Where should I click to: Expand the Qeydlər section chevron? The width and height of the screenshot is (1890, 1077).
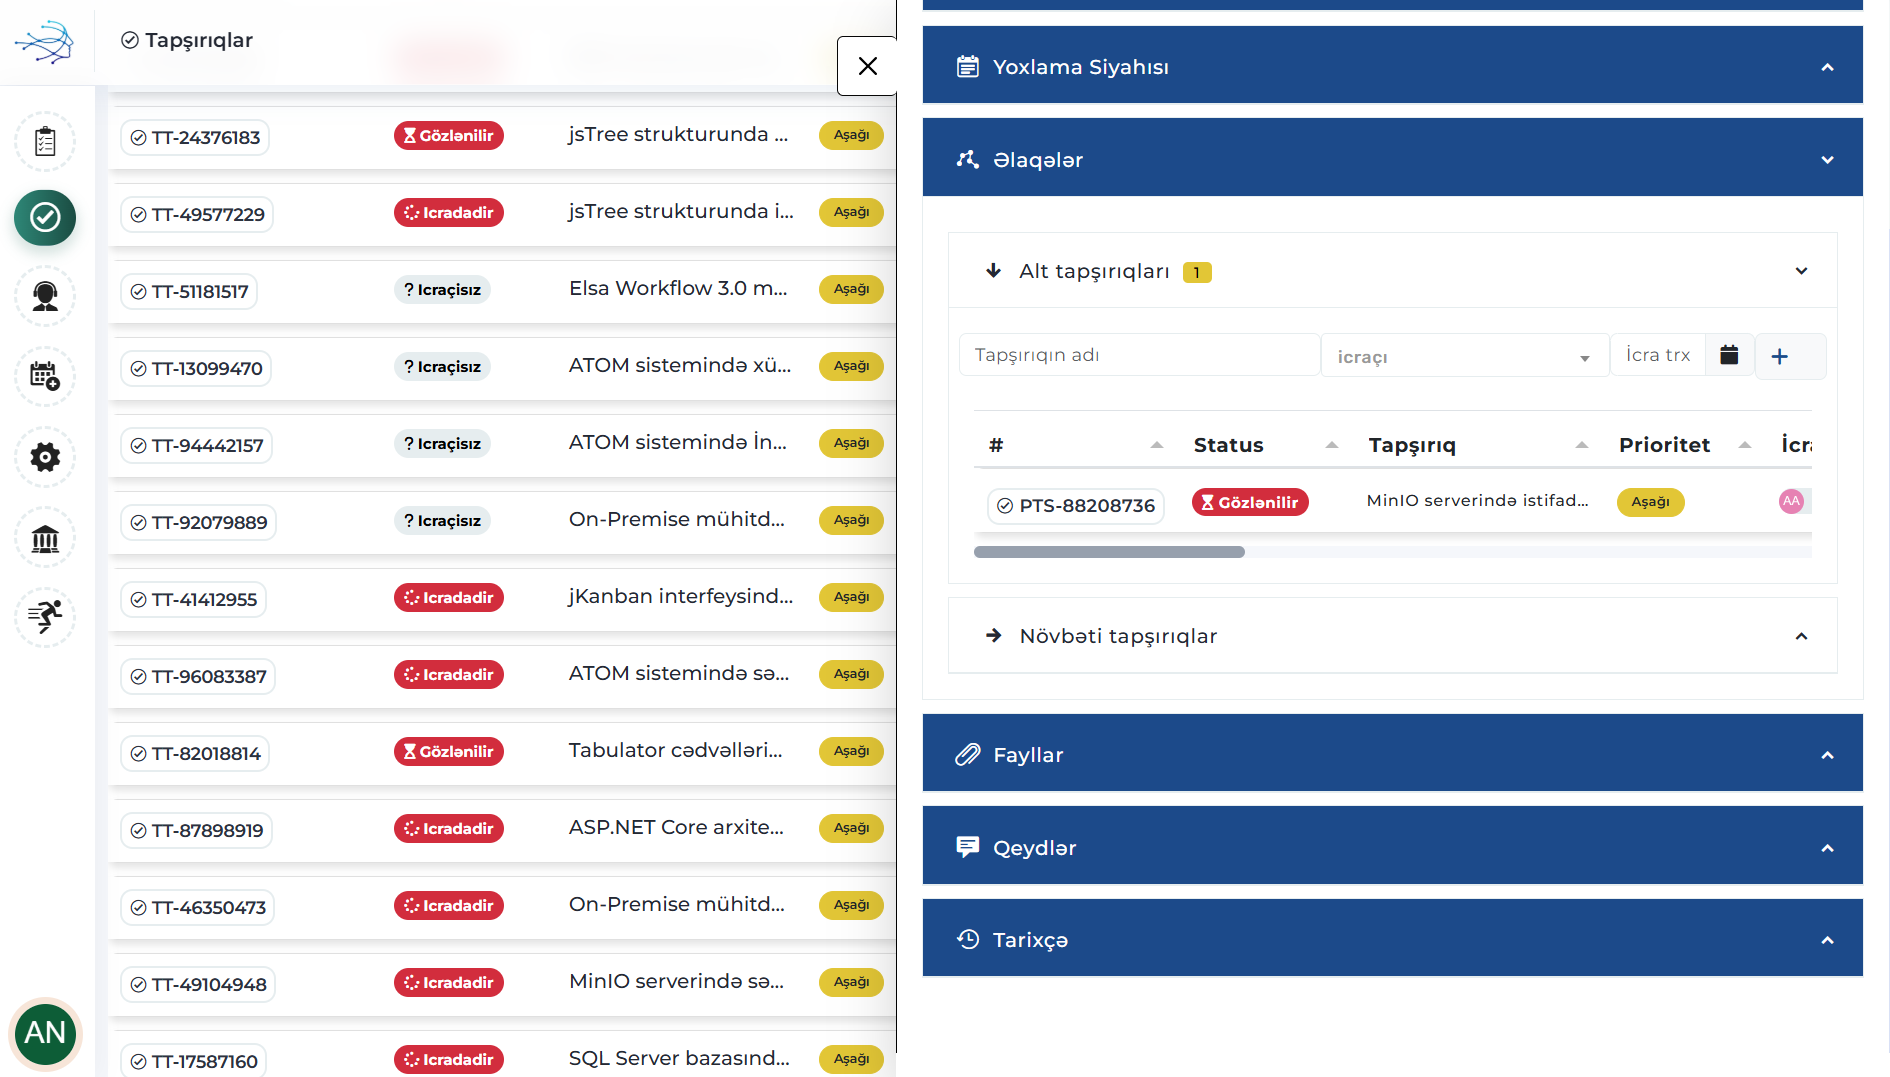click(1827, 848)
